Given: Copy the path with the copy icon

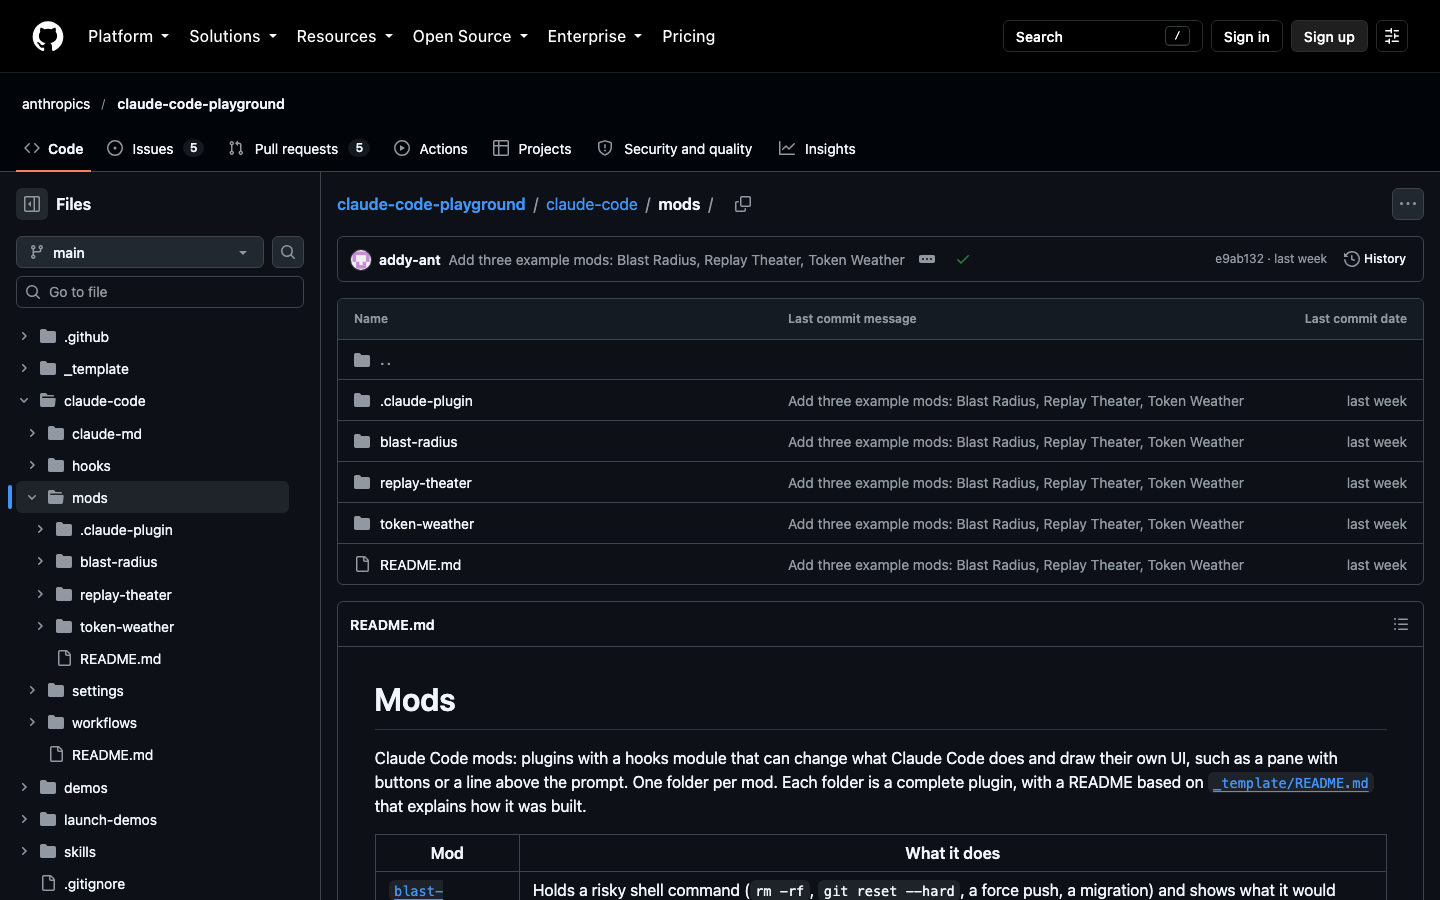Looking at the screenshot, I should (x=743, y=204).
